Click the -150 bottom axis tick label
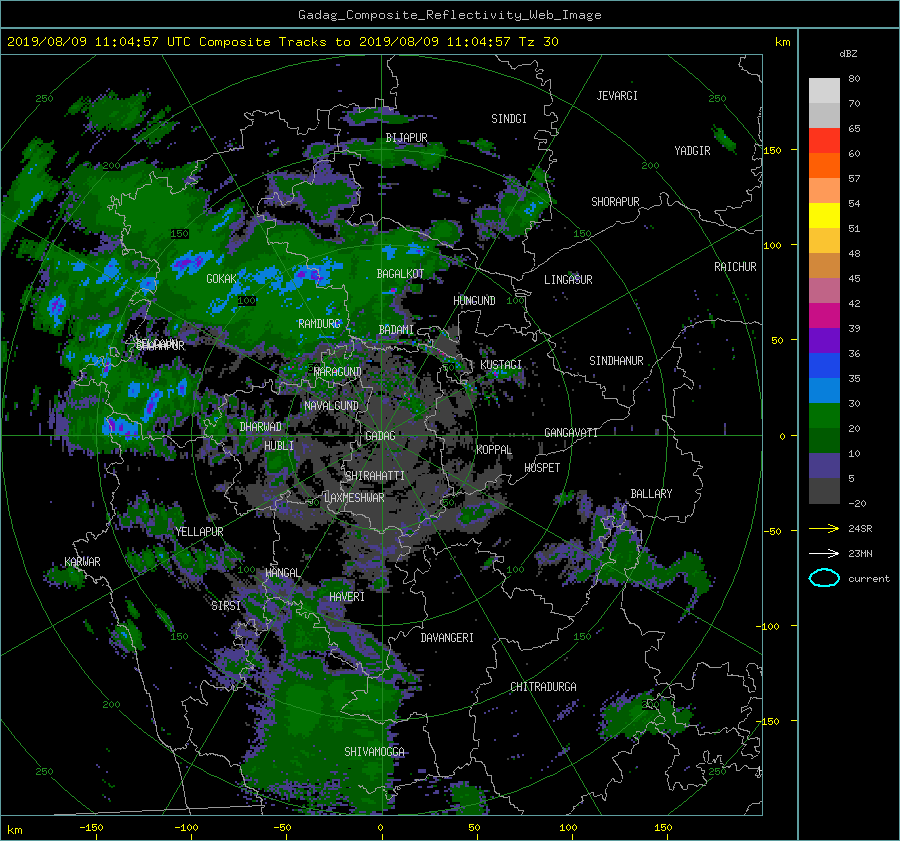 (x=91, y=828)
